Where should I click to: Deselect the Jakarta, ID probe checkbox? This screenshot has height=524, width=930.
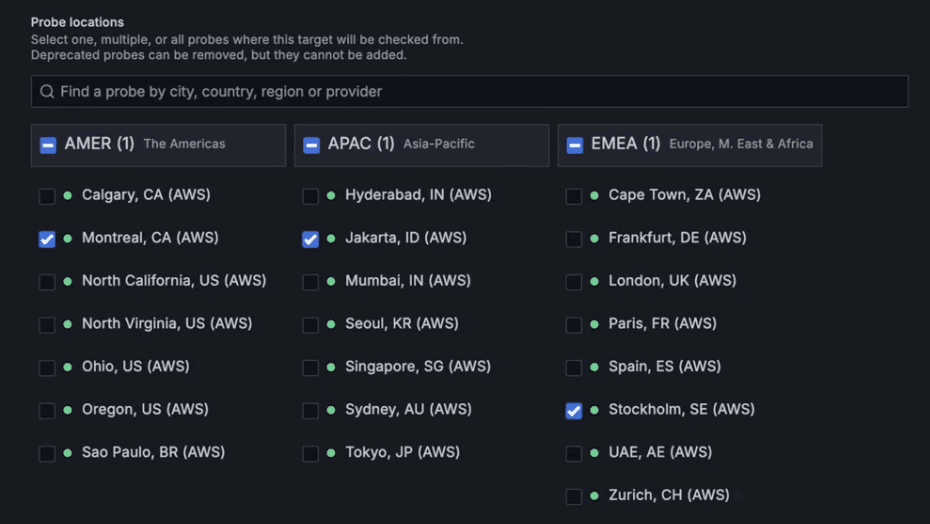pyautogui.click(x=310, y=239)
